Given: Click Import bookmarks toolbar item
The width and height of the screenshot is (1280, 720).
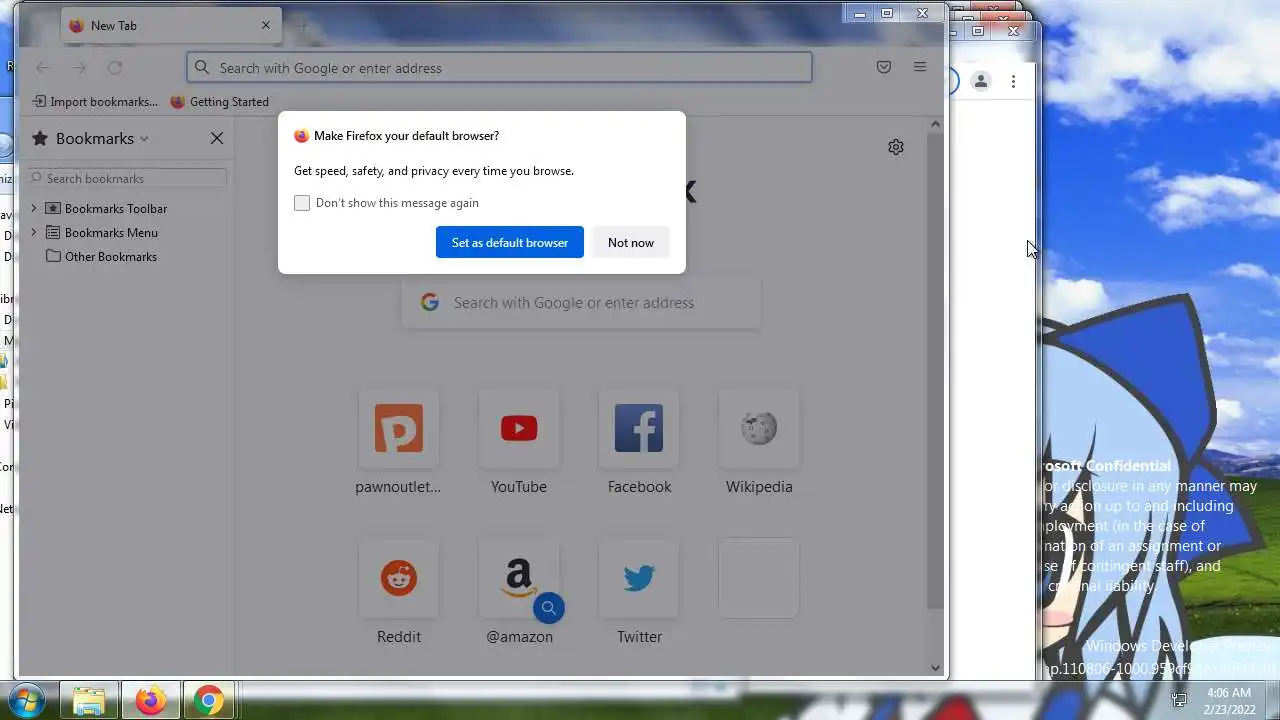Looking at the screenshot, I should (x=95, y=101).
